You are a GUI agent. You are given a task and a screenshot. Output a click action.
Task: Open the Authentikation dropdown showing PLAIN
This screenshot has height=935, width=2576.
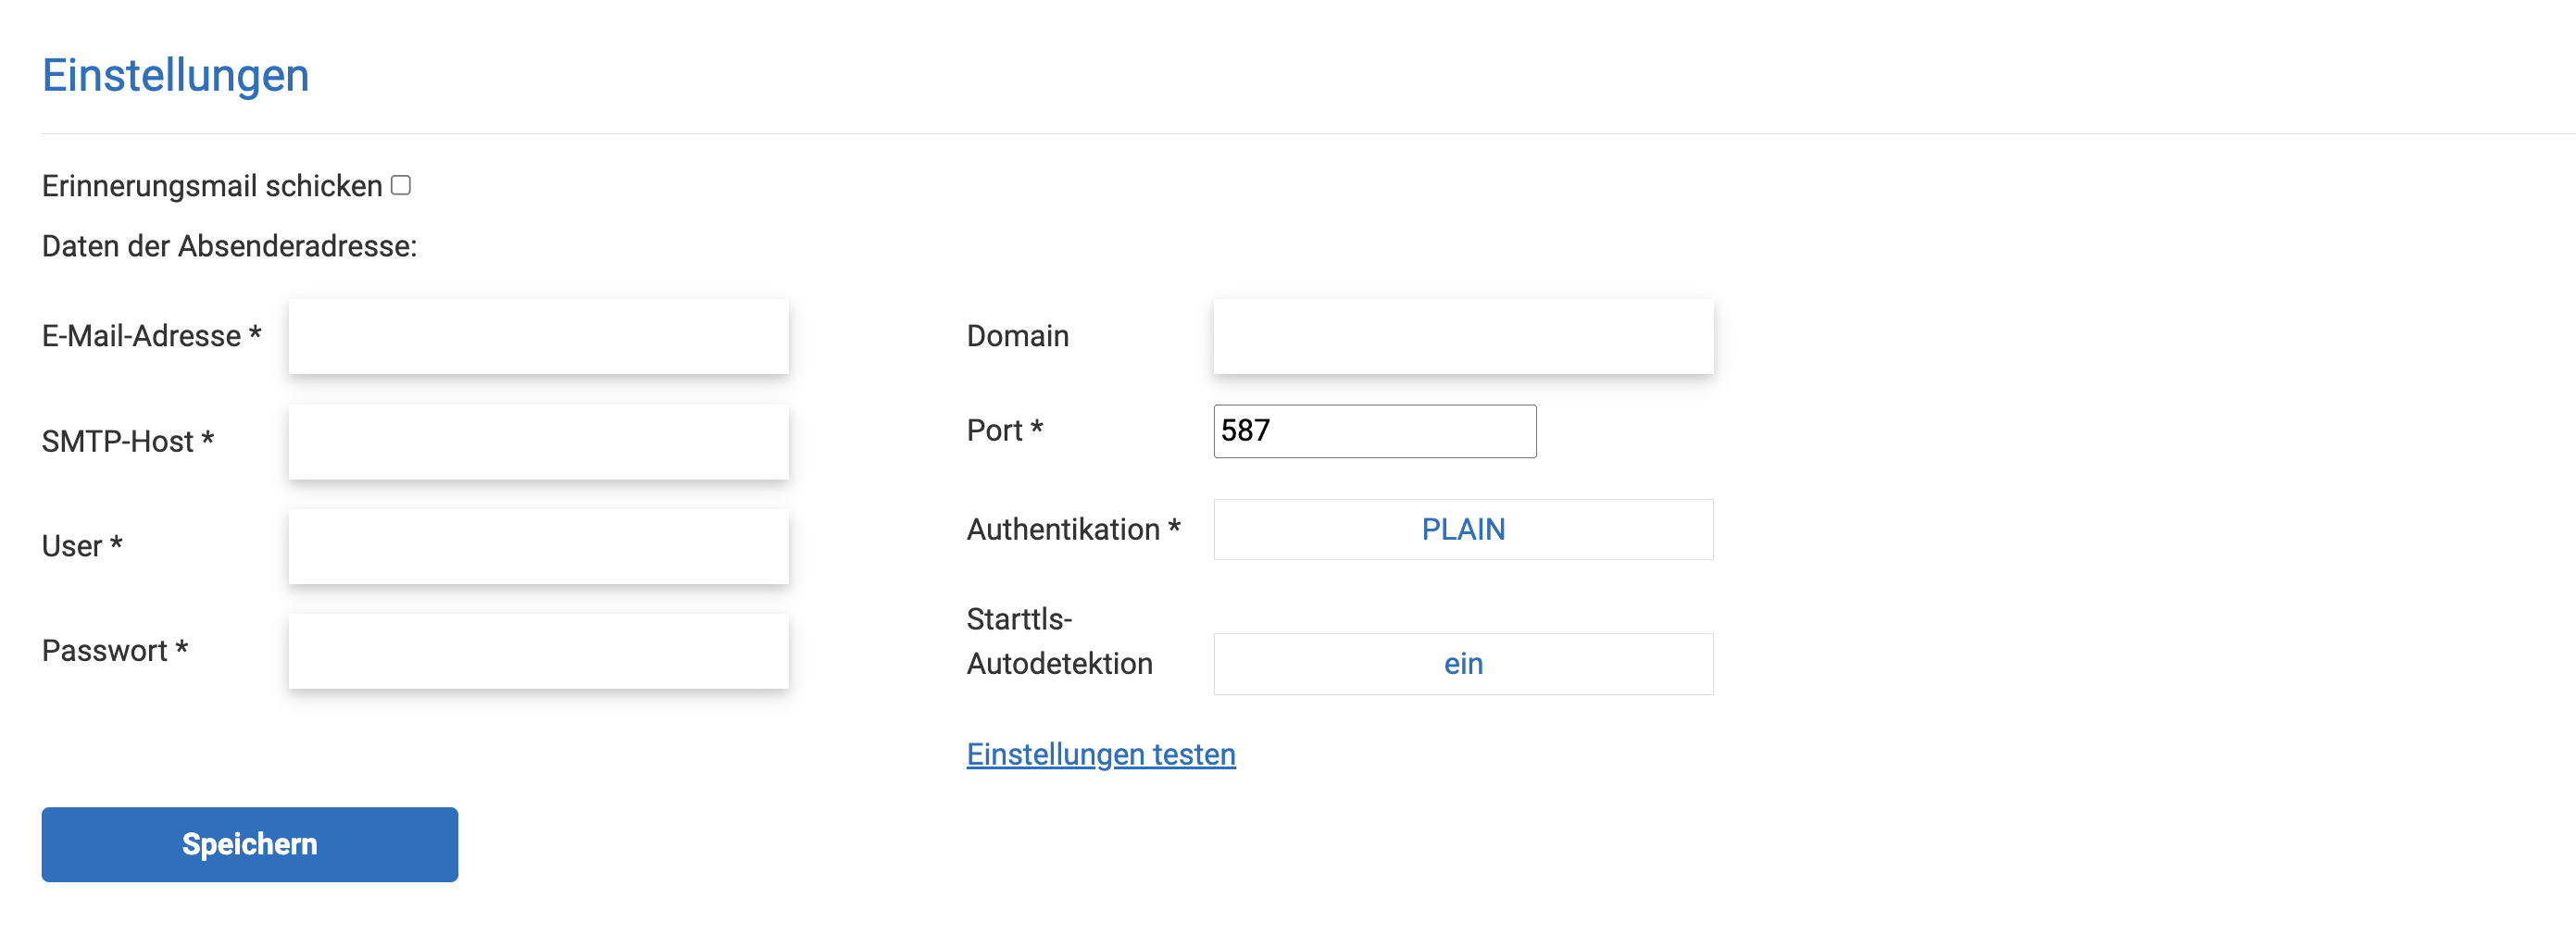click(x=1462, y=529)
